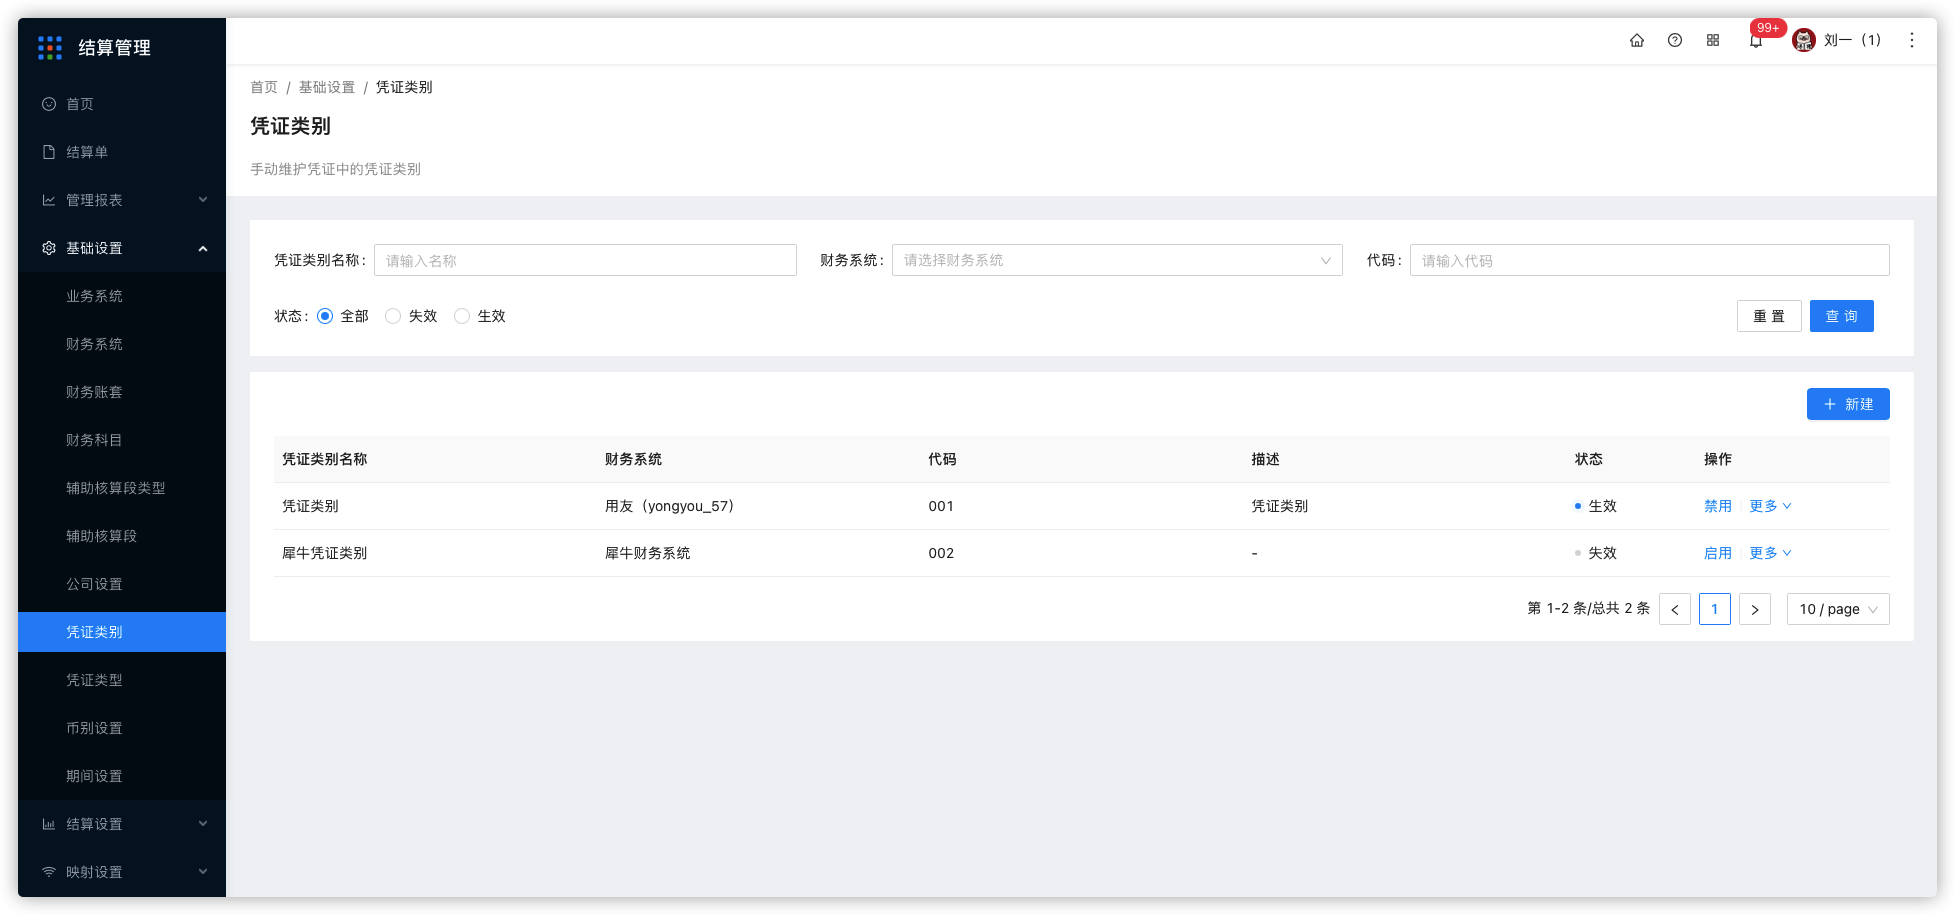
Task: Open the home icon in top bar
Action: [x=1637, y=40]
